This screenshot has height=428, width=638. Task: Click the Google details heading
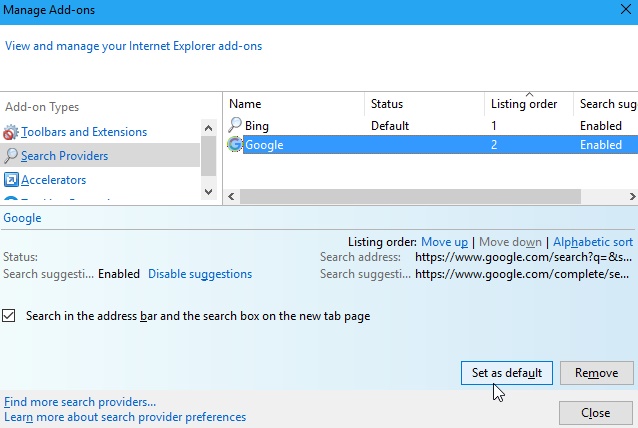pyautogui.click(x=22, y=218)
